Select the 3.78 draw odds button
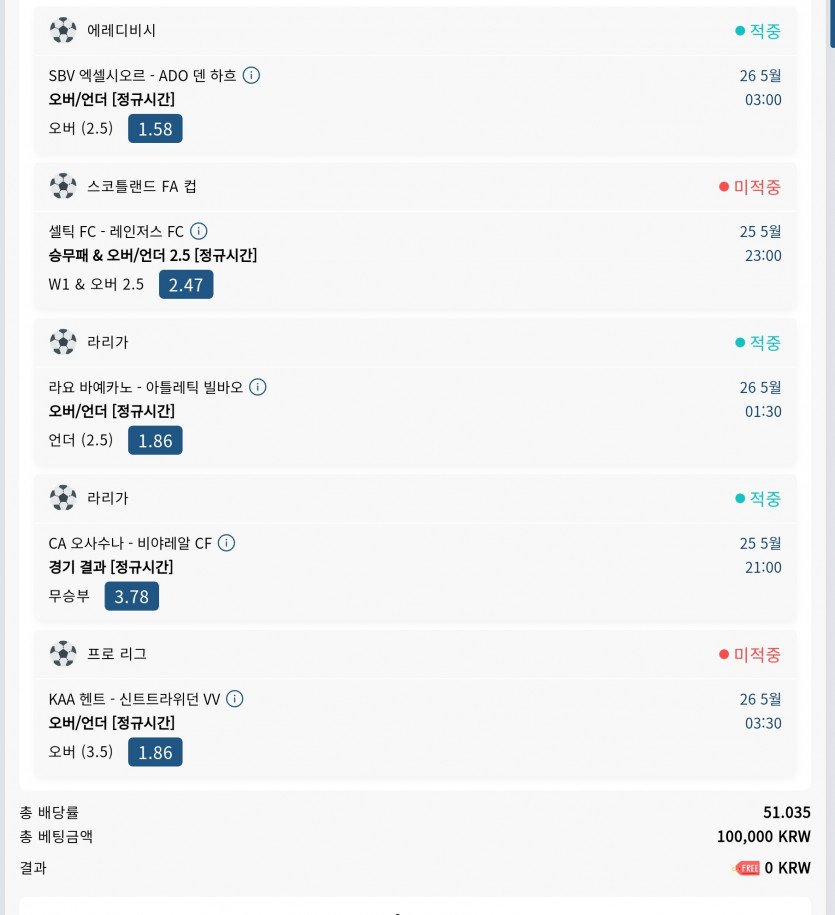 pos(131,597)
